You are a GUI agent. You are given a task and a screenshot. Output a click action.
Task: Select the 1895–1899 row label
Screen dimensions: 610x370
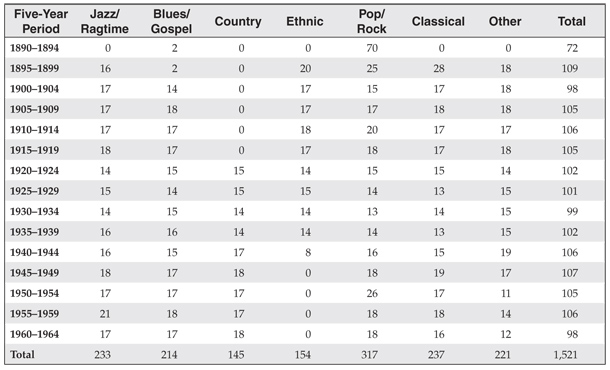[x=35, y=68]
